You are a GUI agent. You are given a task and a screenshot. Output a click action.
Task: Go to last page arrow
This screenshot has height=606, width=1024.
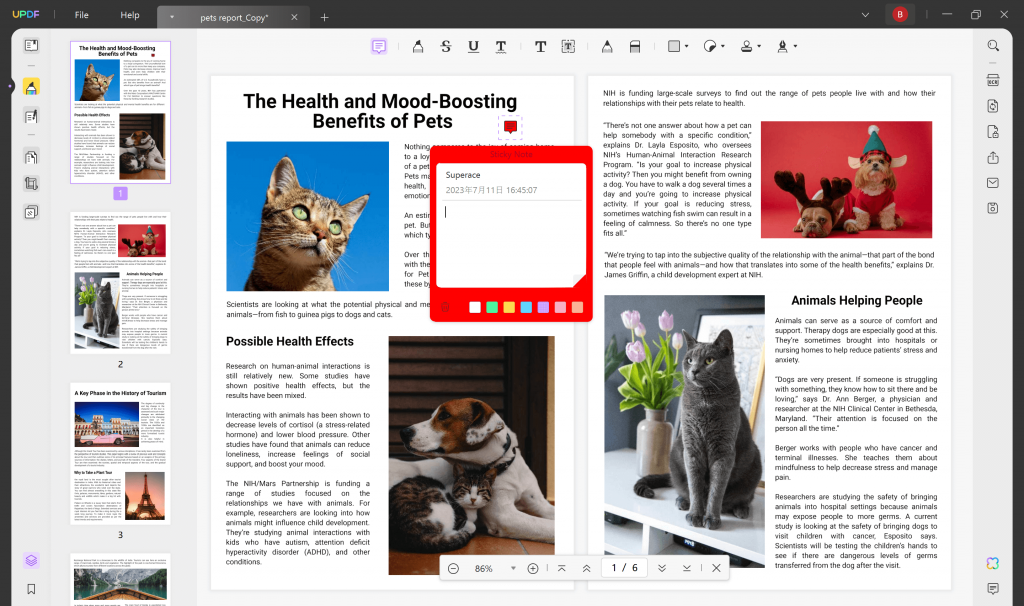[686, 568]
